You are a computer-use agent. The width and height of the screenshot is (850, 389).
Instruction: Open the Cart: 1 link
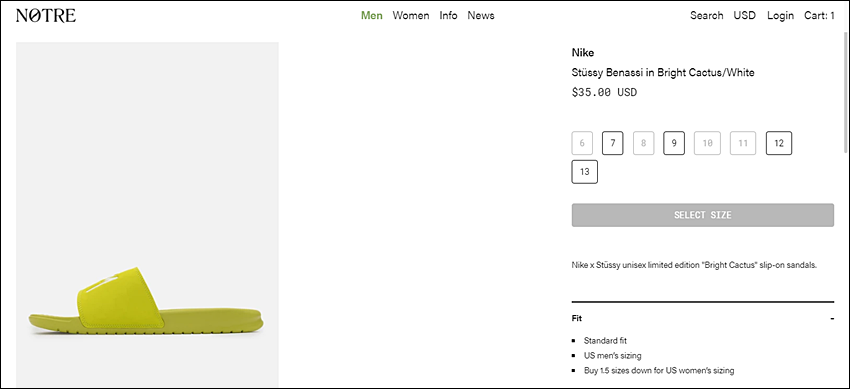coord(819,16)
